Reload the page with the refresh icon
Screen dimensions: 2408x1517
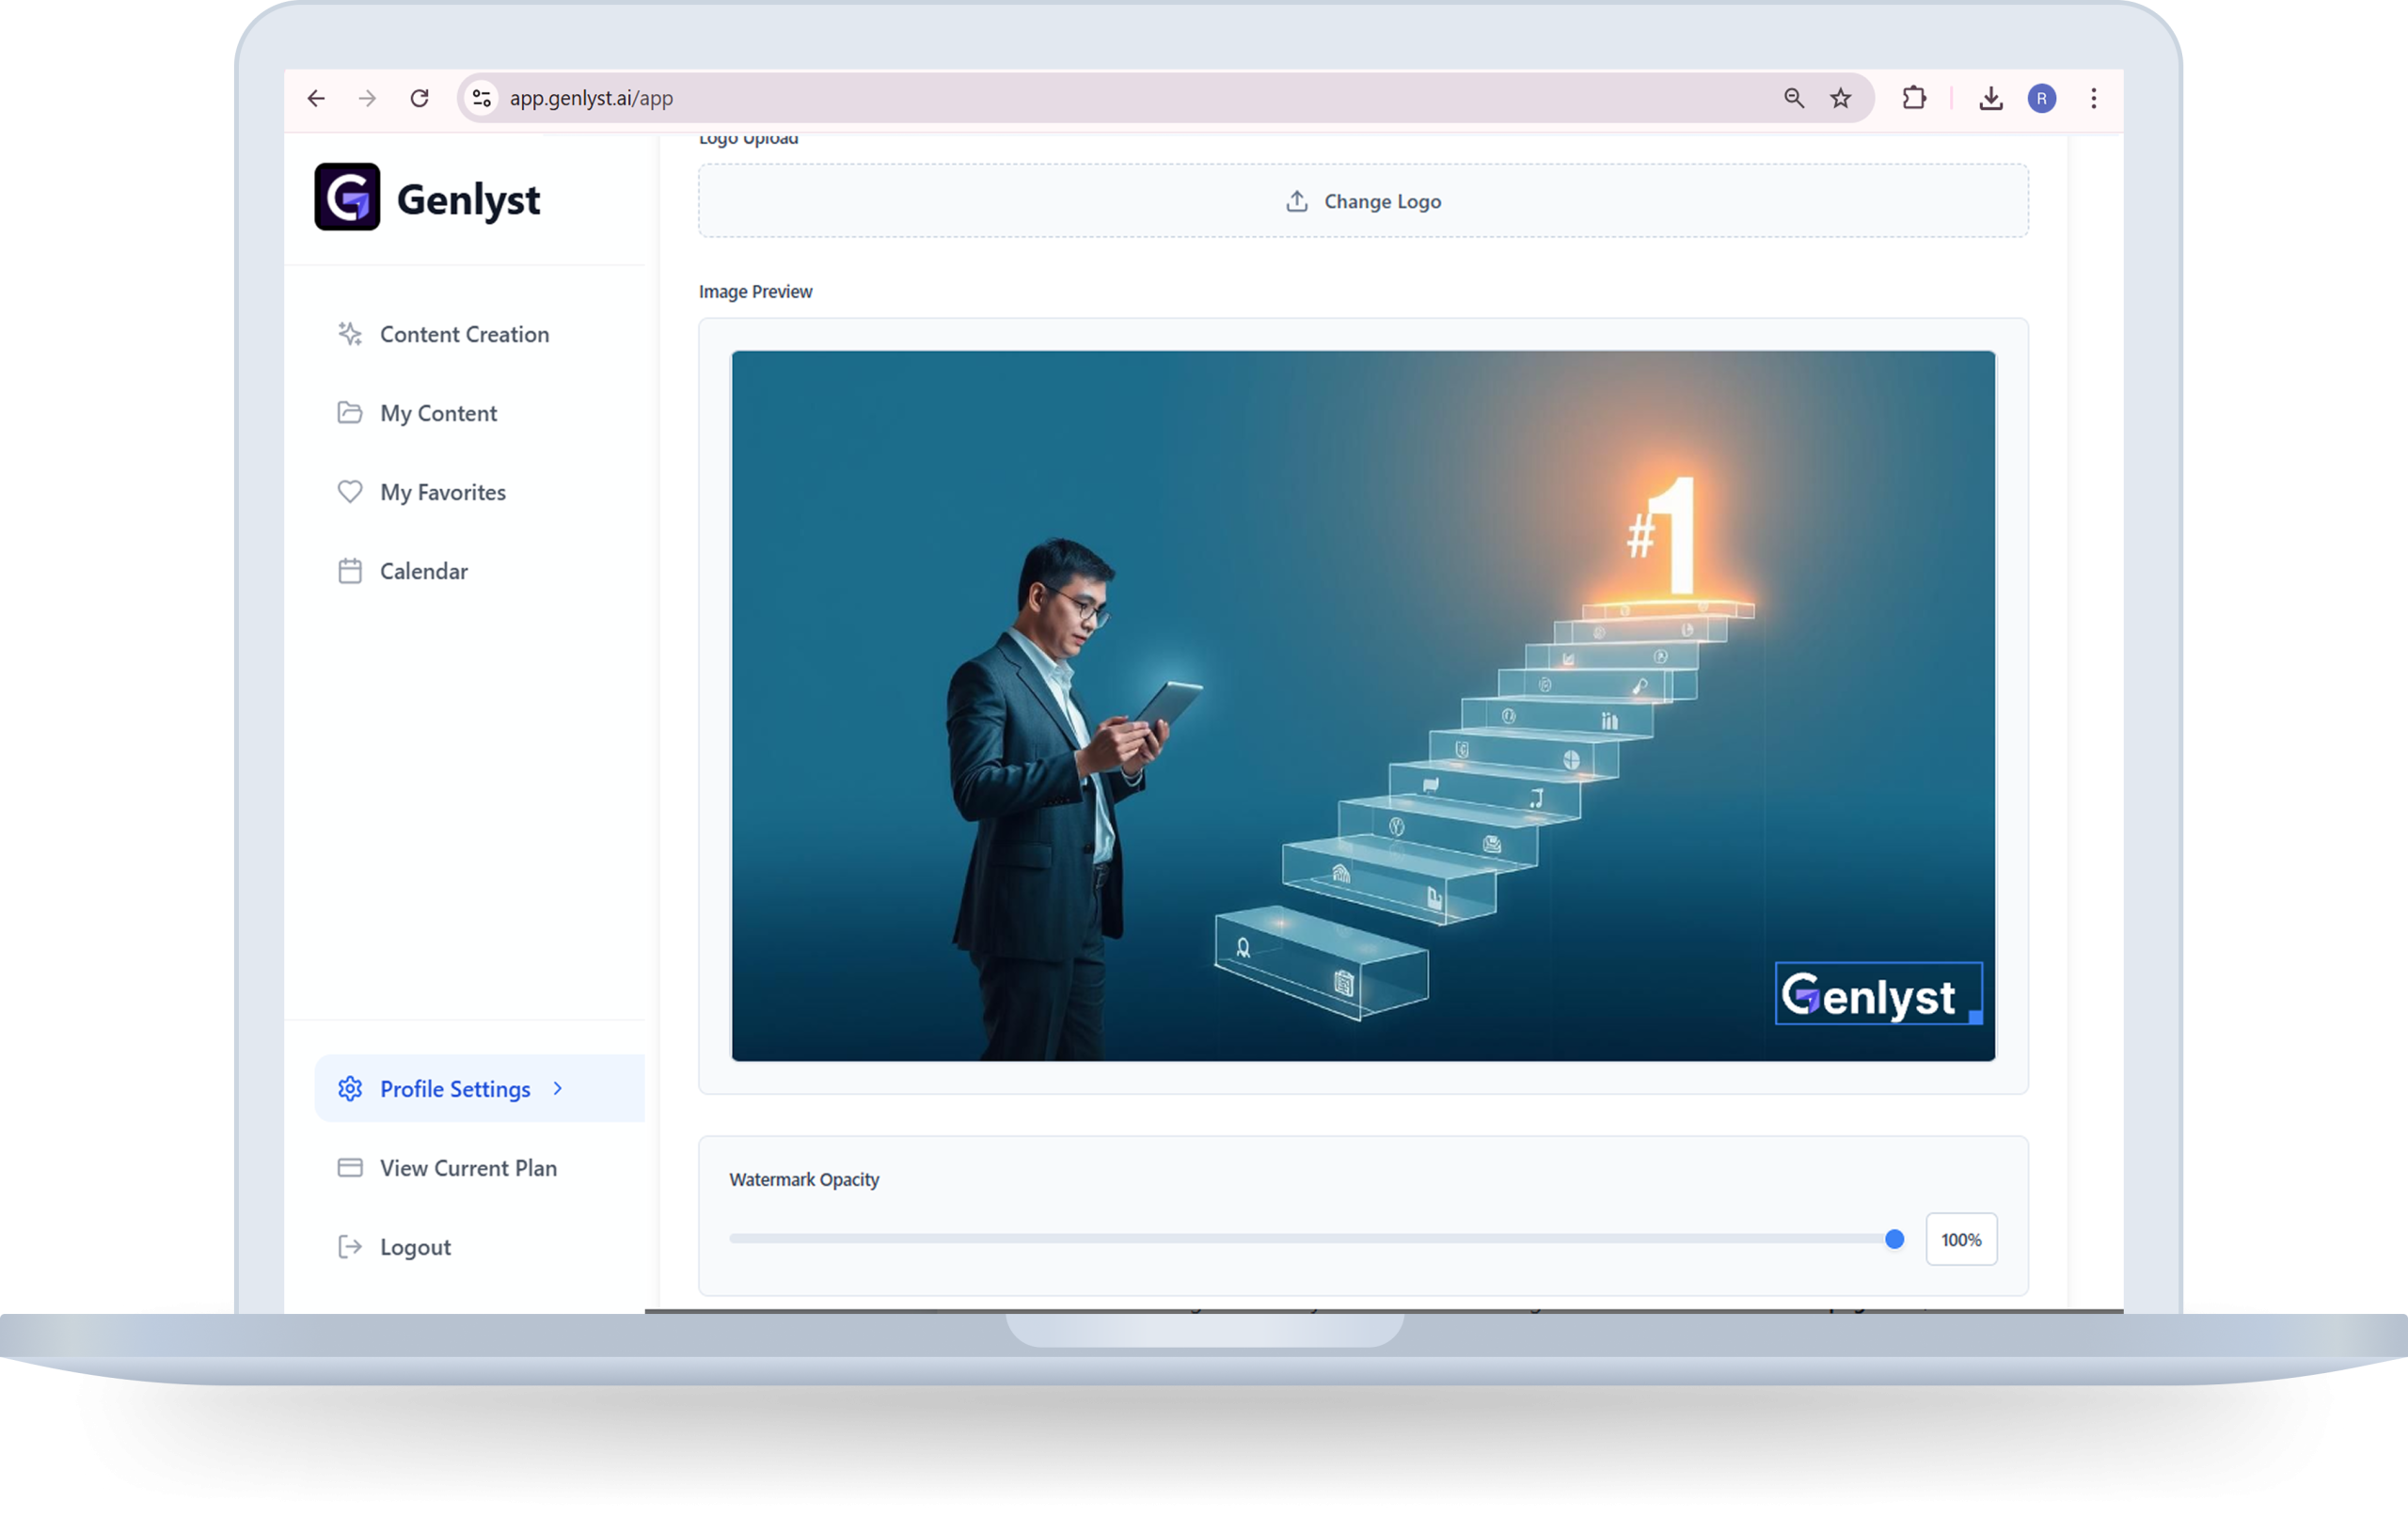point(420,98)
